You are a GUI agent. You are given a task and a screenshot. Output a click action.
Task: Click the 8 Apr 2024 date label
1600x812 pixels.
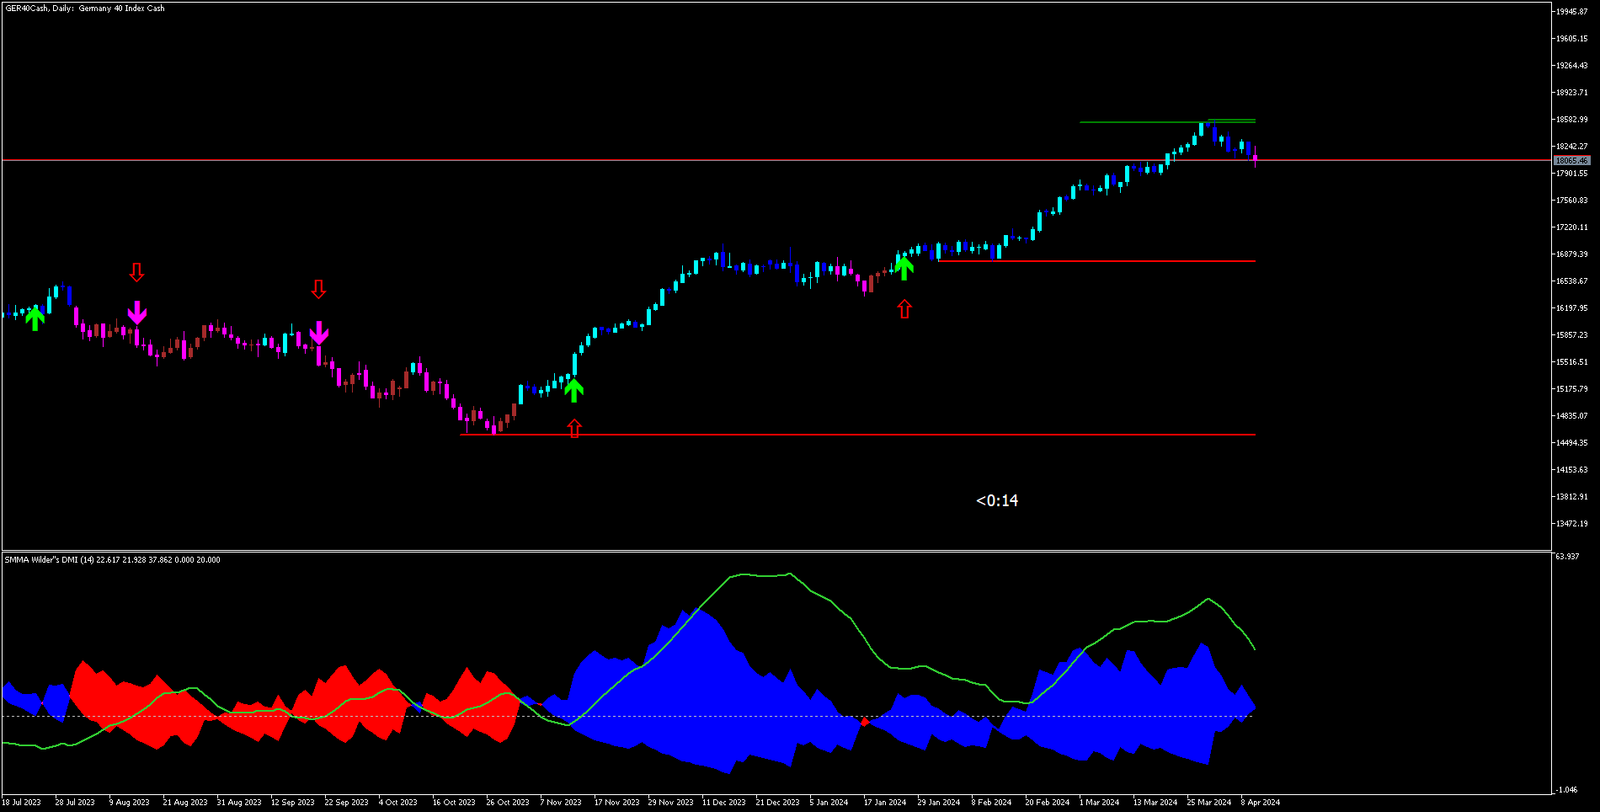tap(1260, 802)
